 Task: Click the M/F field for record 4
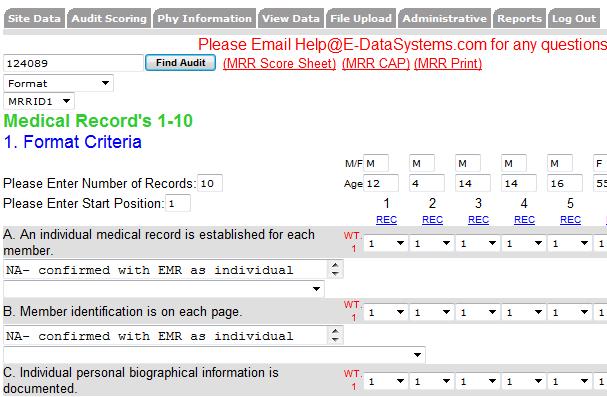514,163
